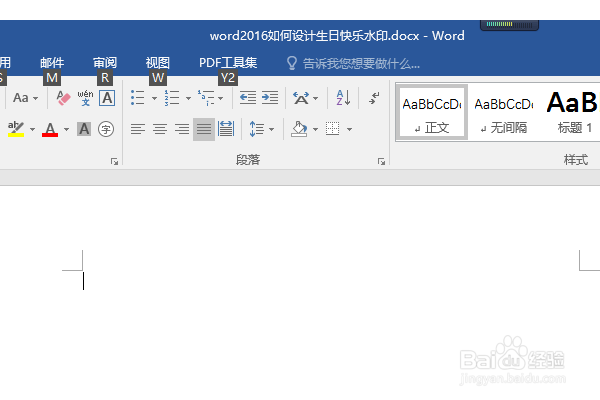Expand the Change Case dropdown arrow

(36, 98)
